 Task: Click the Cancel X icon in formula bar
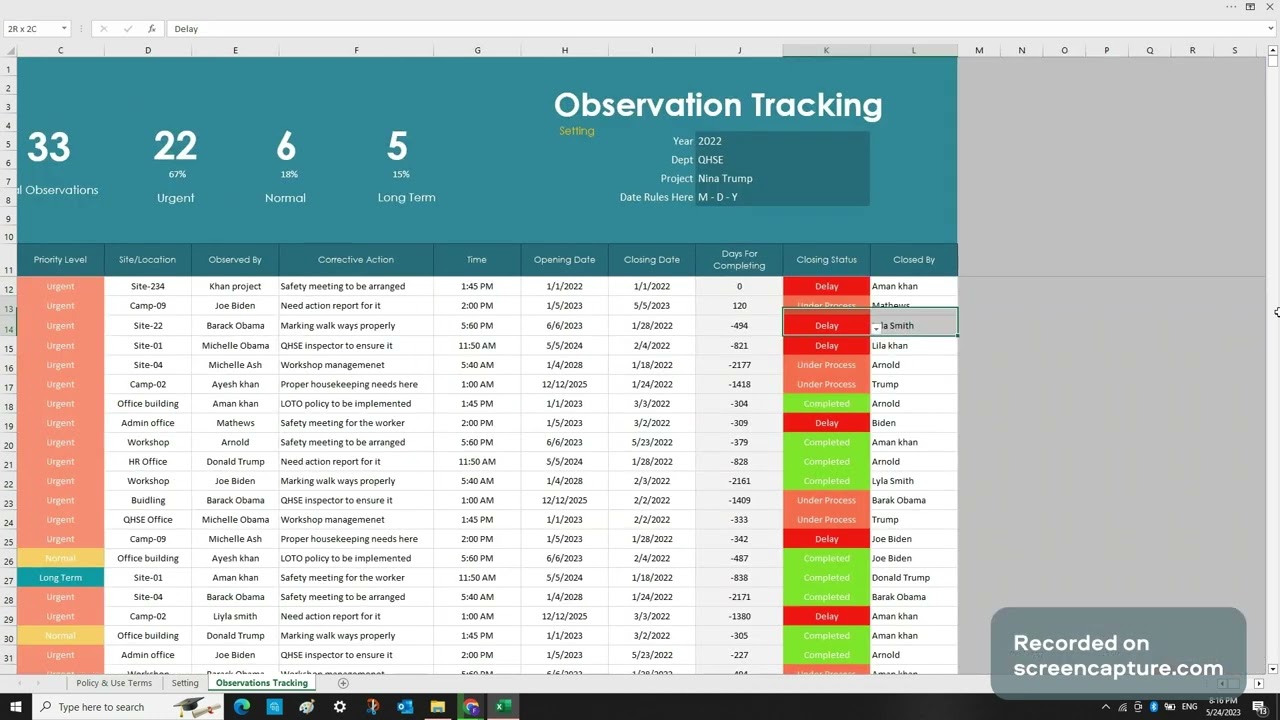click(x=103, y=29)
